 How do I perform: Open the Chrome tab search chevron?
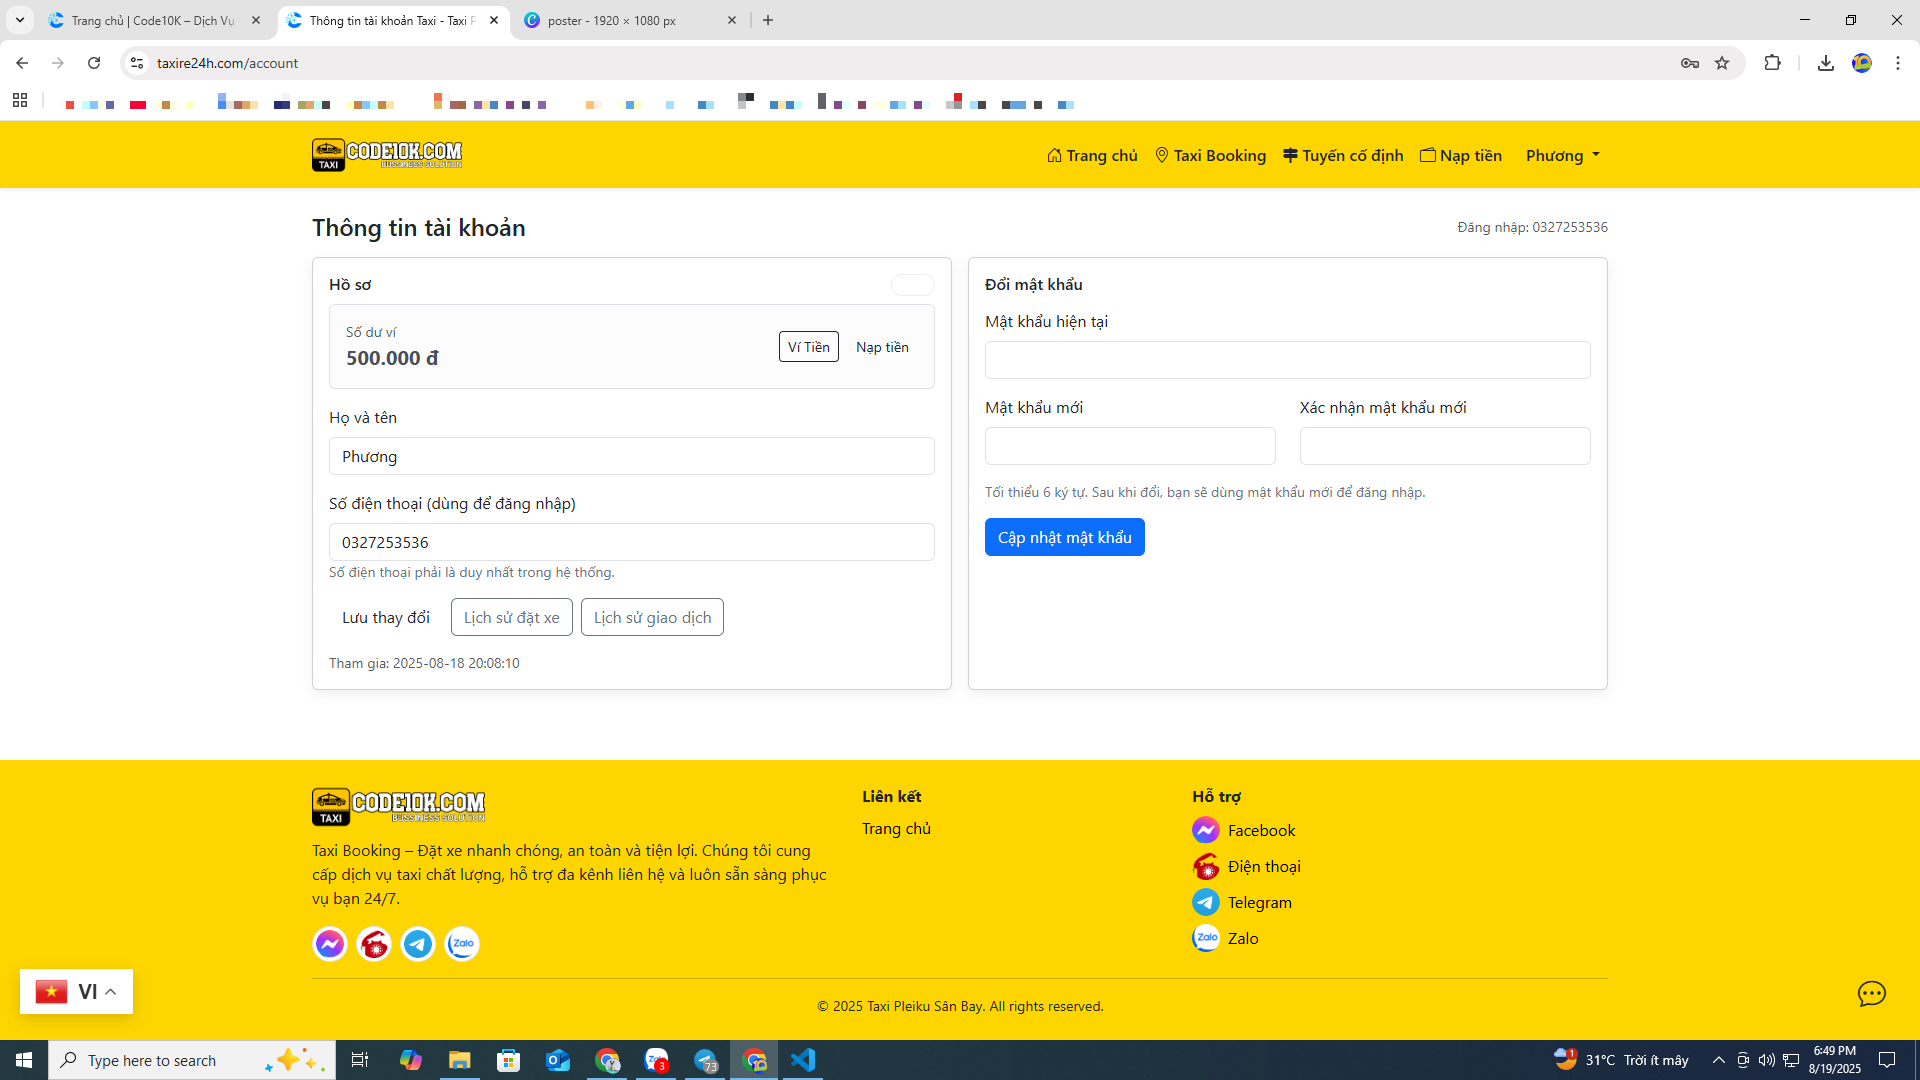(20, 20)
